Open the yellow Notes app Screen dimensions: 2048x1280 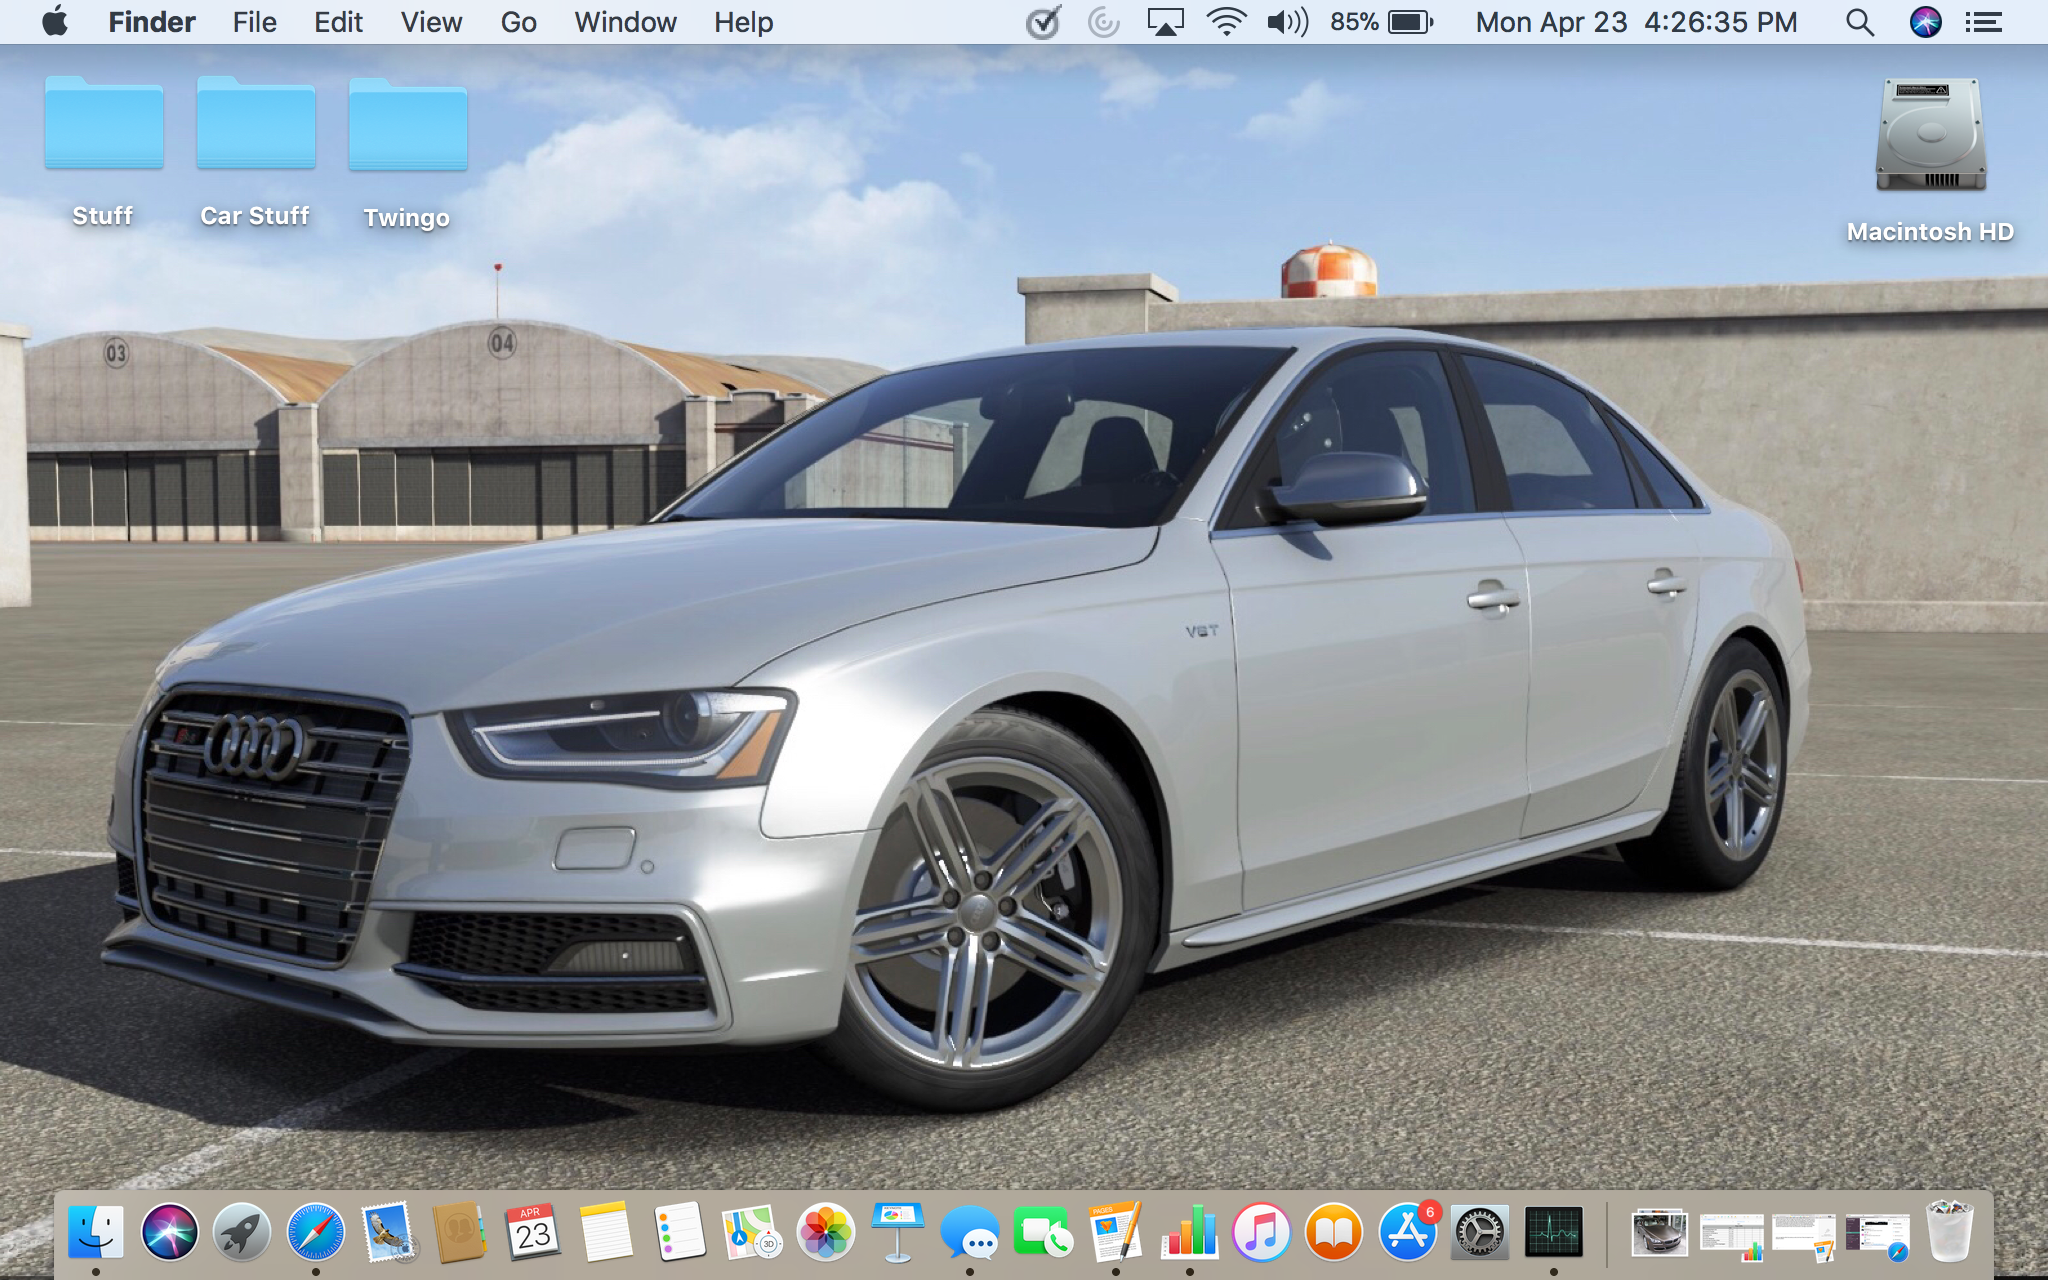(606, 1232)
